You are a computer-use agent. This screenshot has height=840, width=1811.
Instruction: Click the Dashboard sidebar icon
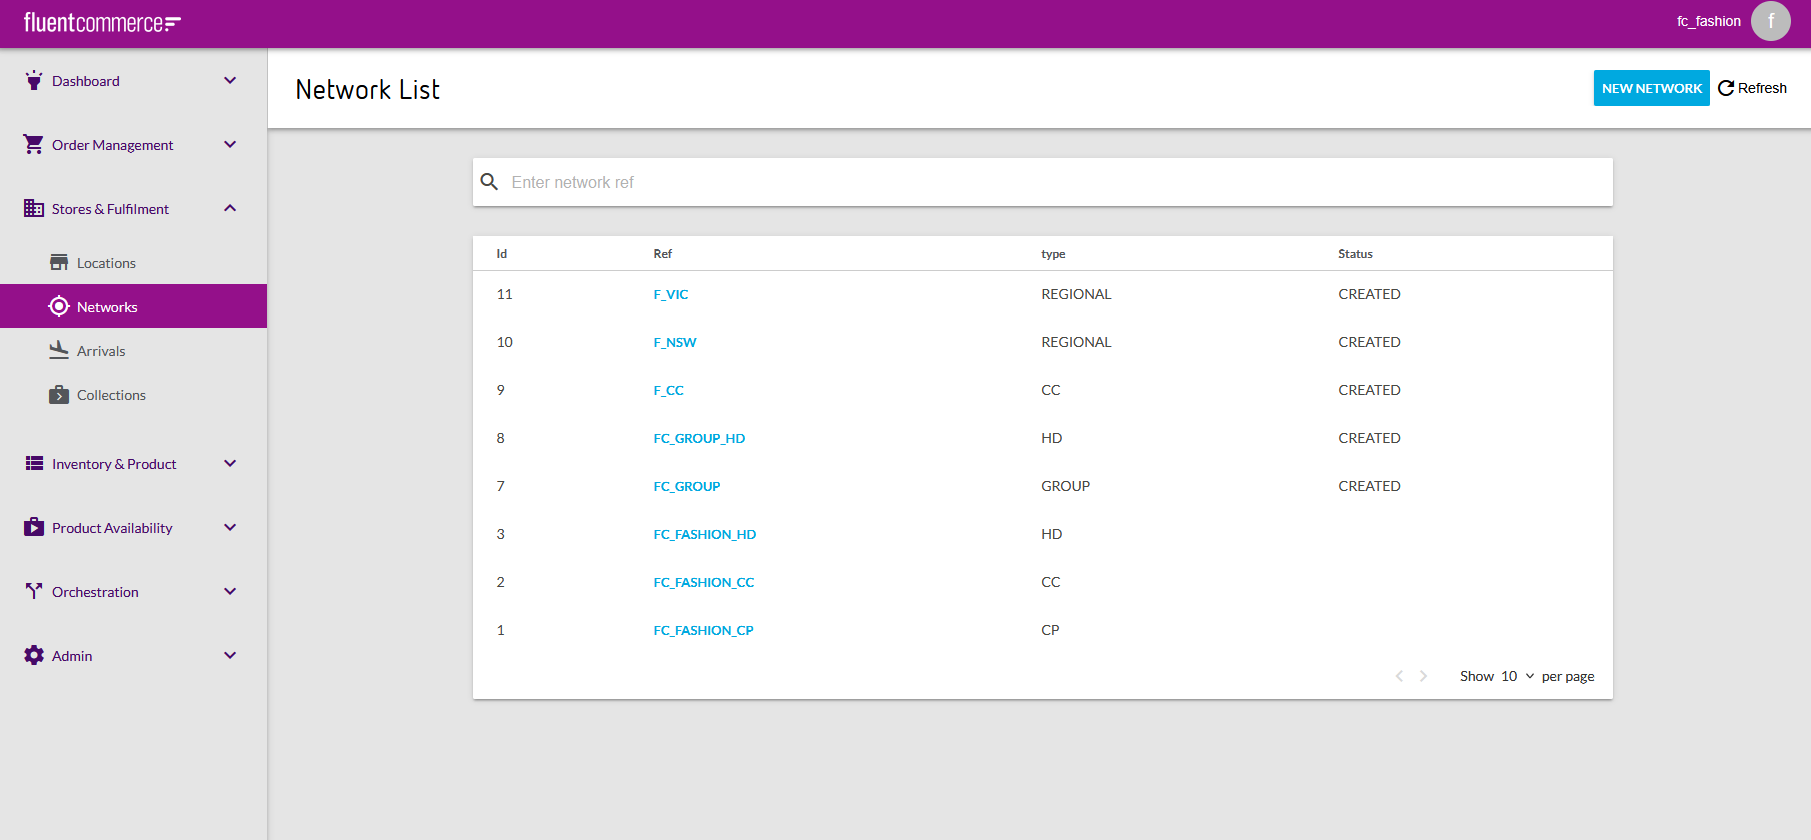pos(34,81)
